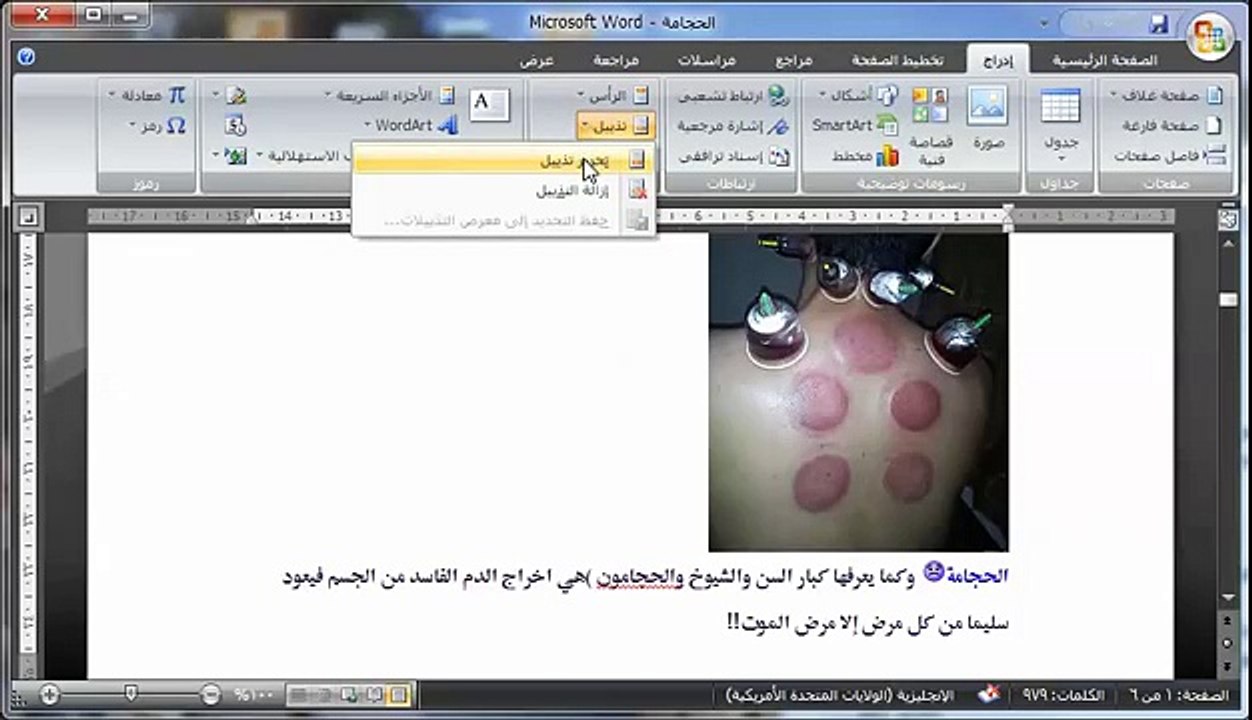Image resolution: width=1252 pixels, height=720 pixels.
Task: Insert a bookmark (إشارة مرجعية)
Action: coord(735,126)
